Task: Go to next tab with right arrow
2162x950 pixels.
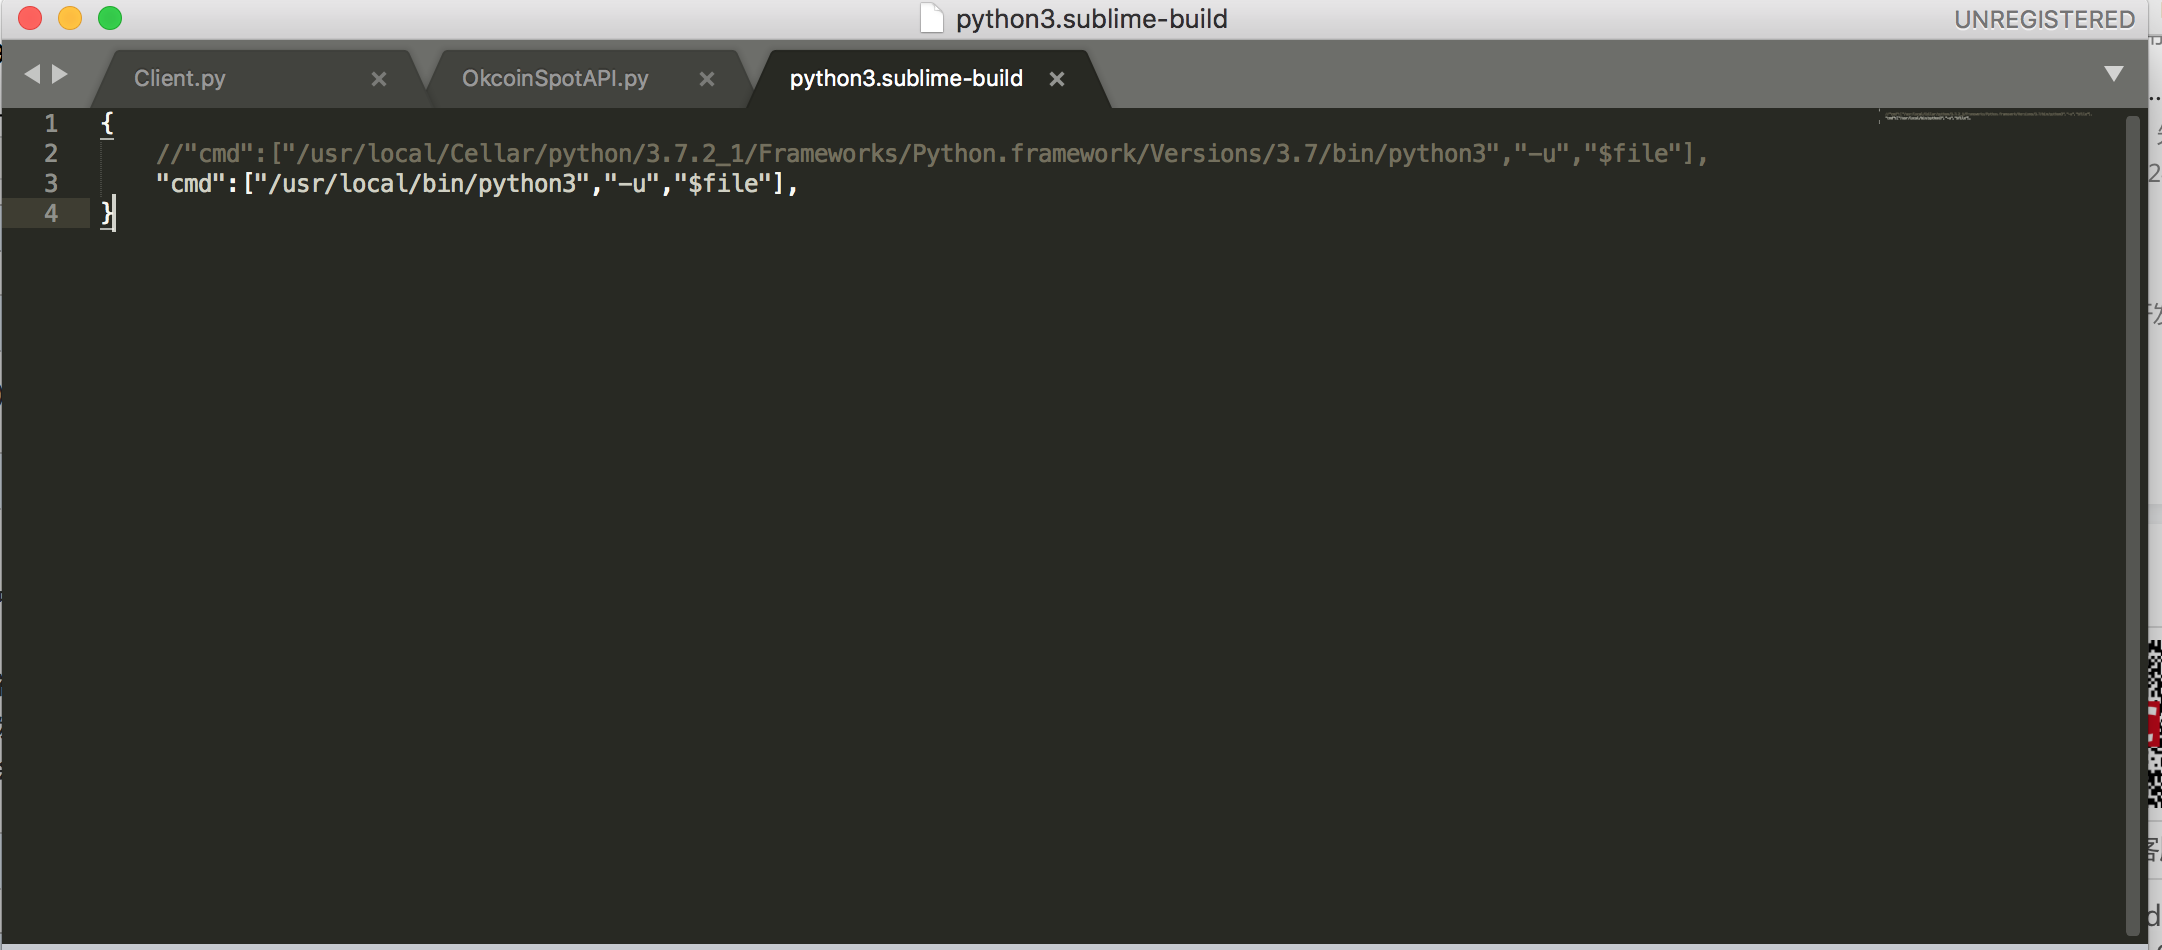Action: (60, 74)
